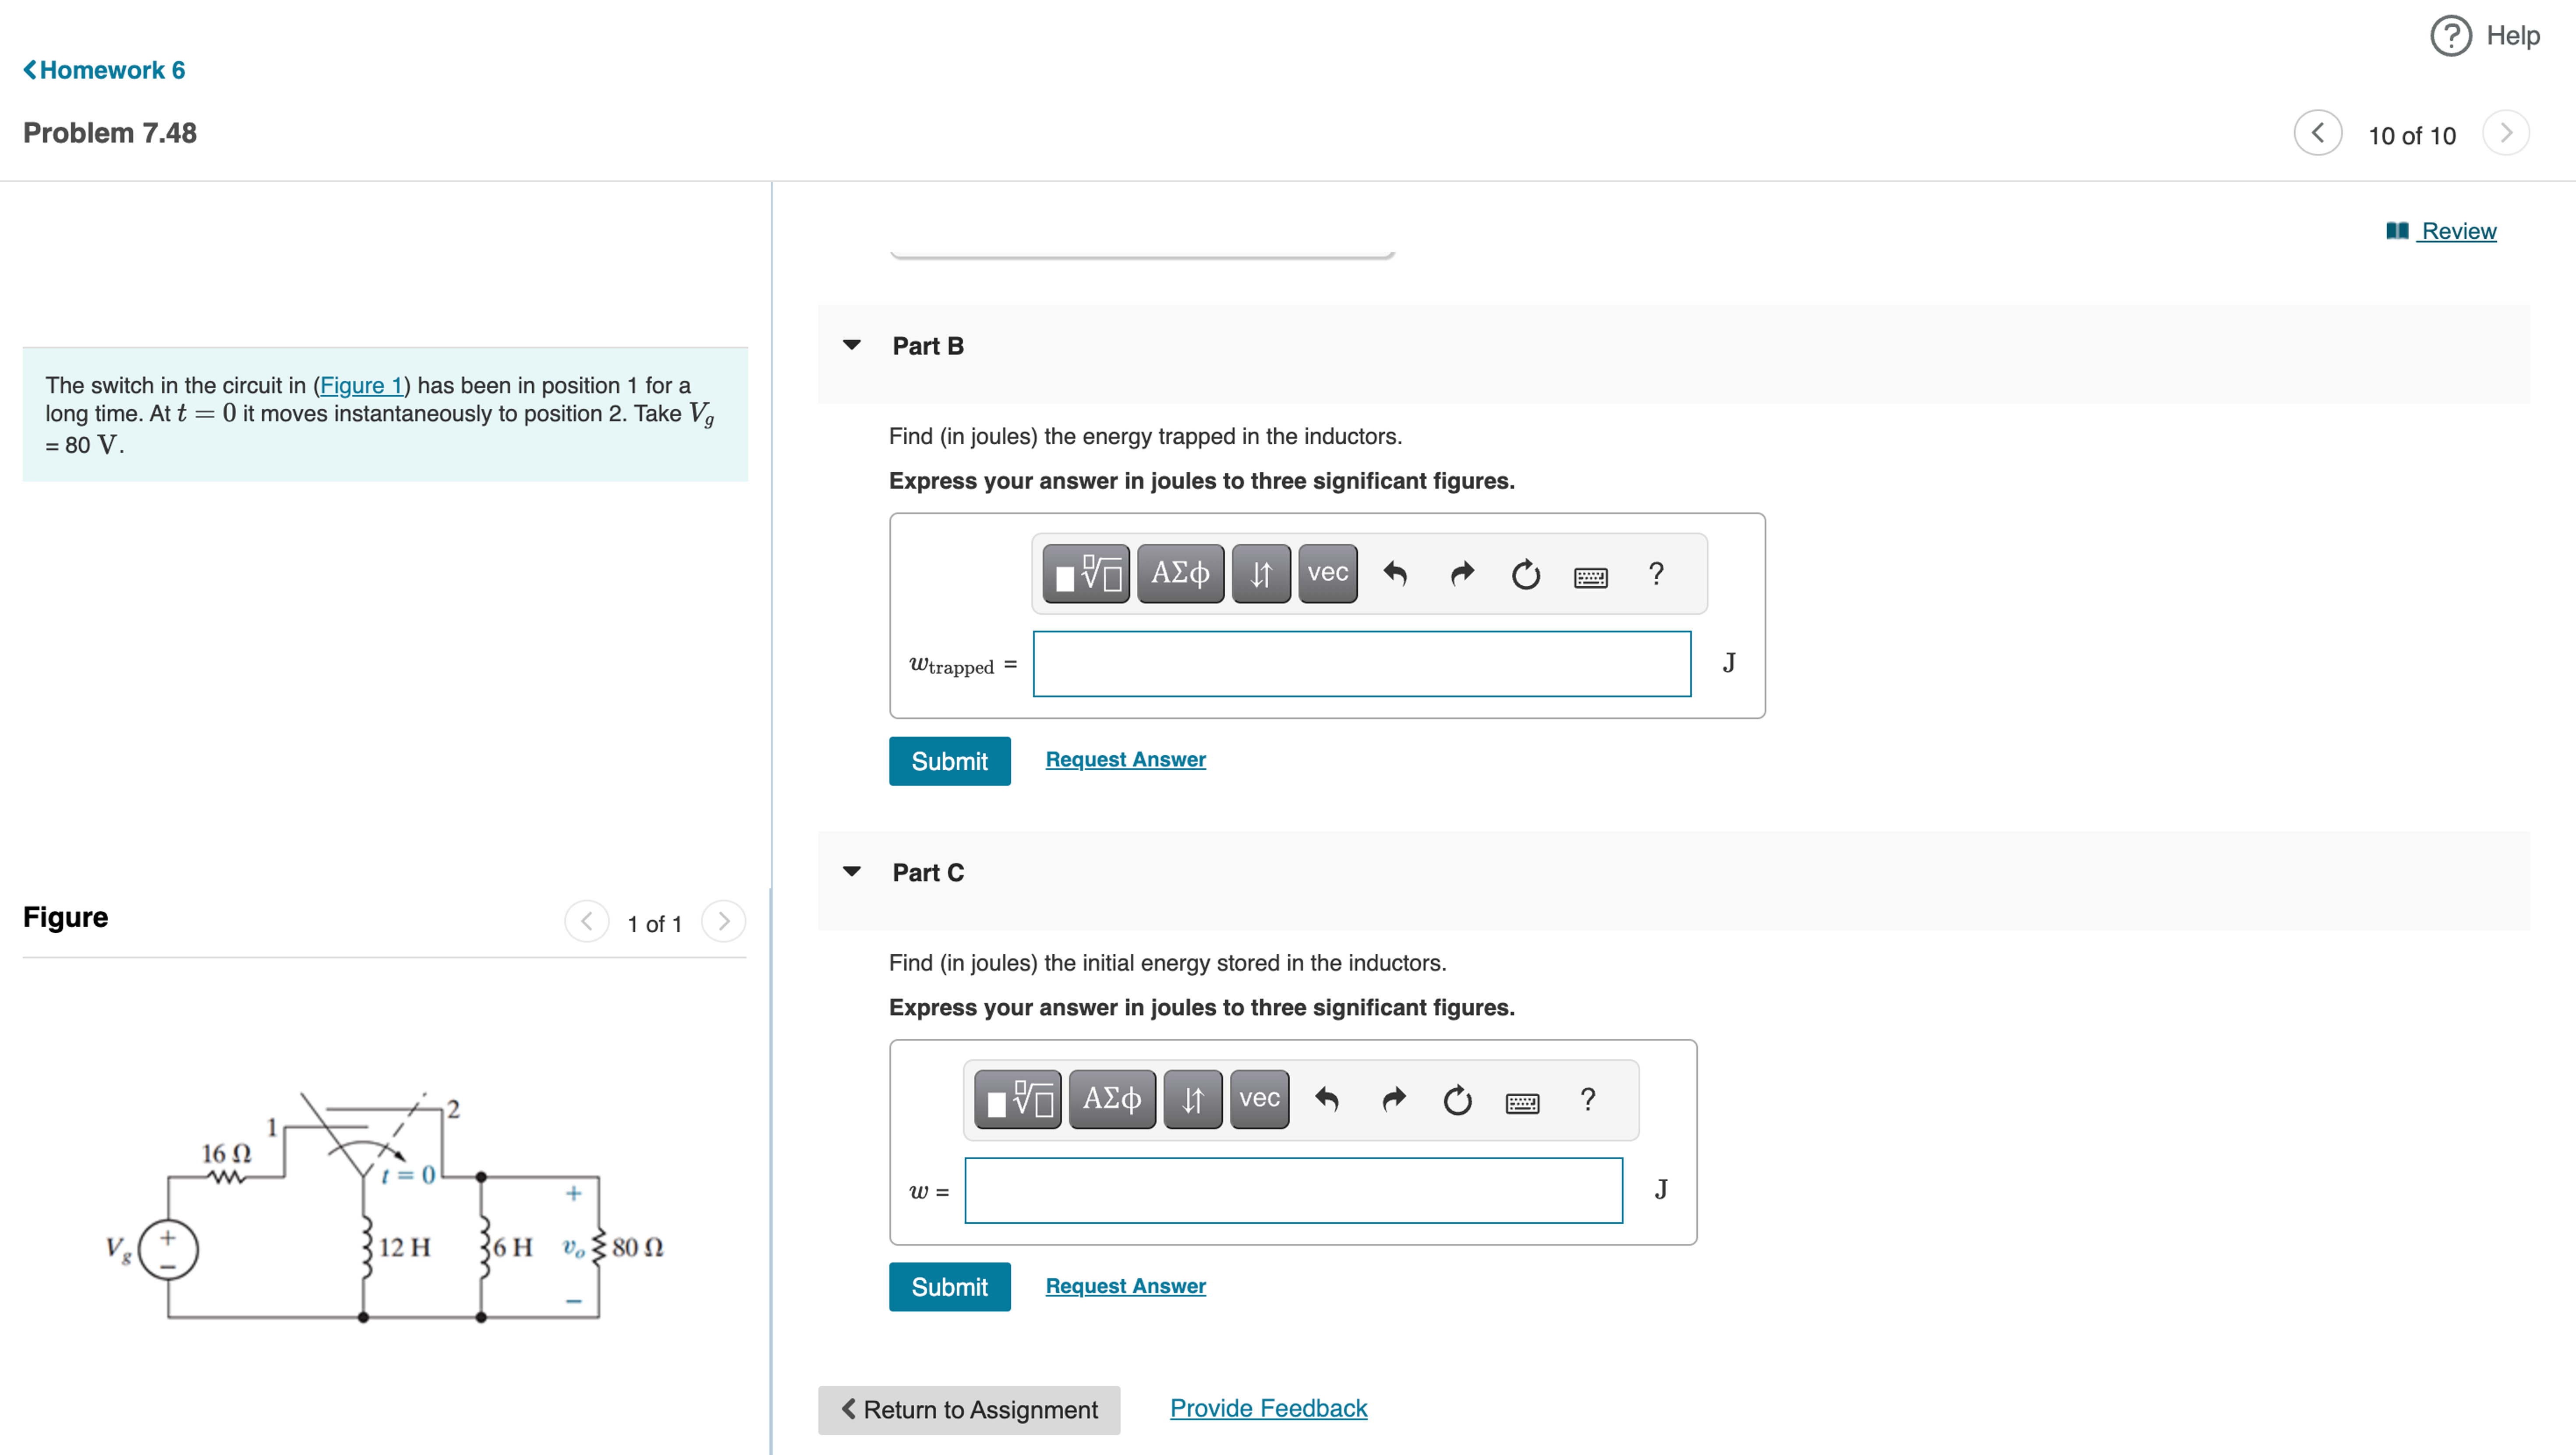Apply vec notation in Part C
Image resolution: width=2576 pixels, height=1455 pixels.
point(1260,1100)
